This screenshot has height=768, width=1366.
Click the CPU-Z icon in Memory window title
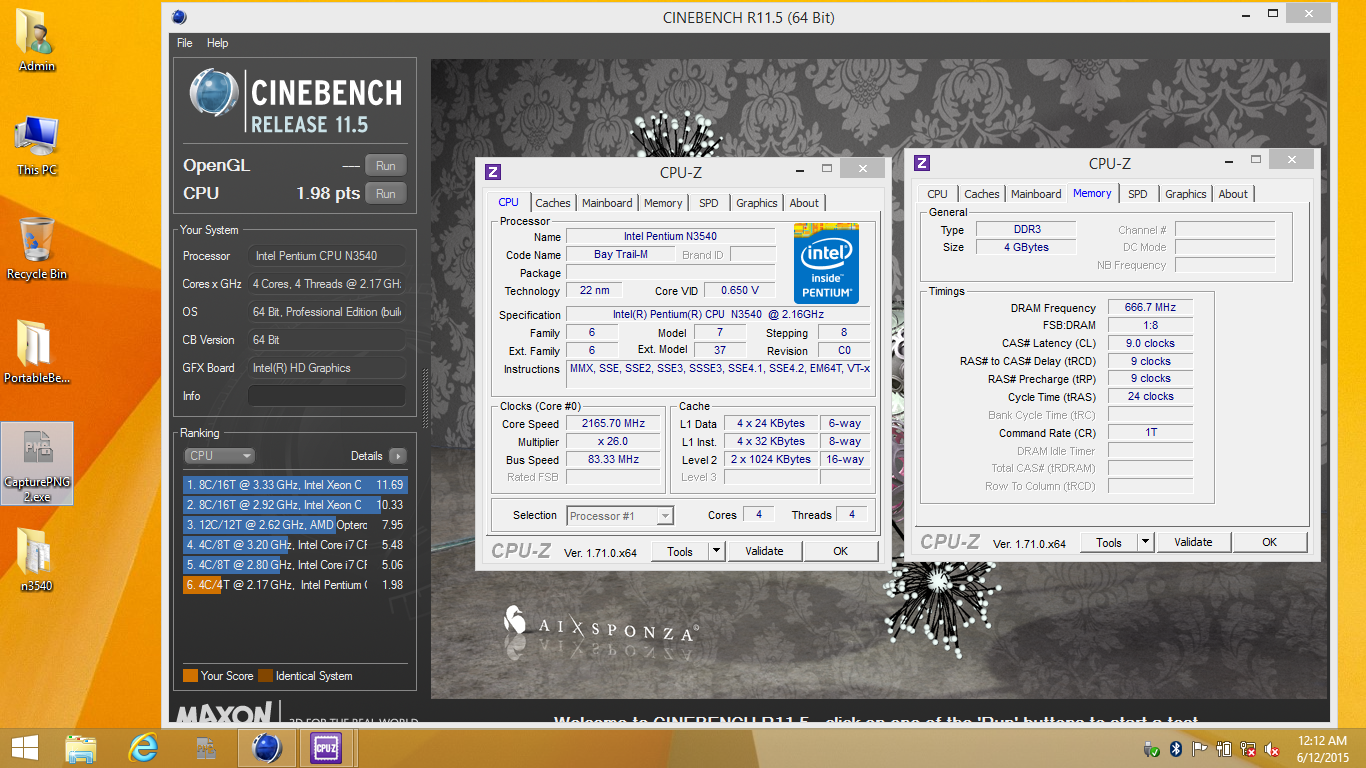click(922, 163)
